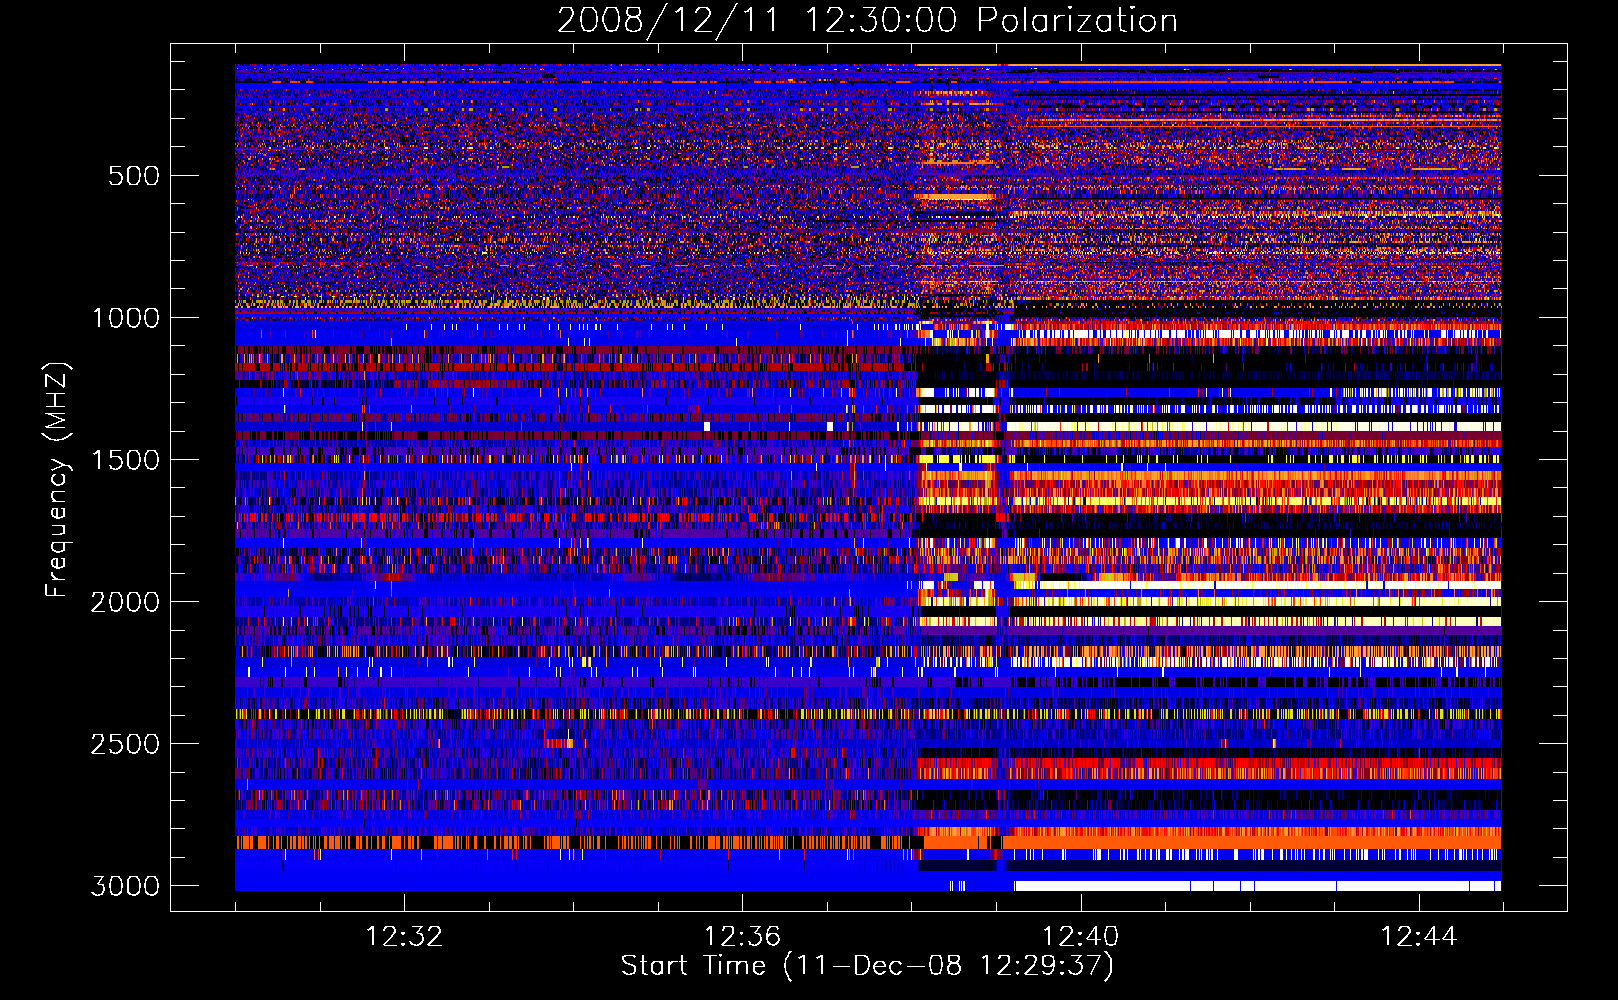The width and height of the screenshot is (1618, 1000).
Task: Click the 1500 frequency tick label
Action: click(x=125, y=461)
